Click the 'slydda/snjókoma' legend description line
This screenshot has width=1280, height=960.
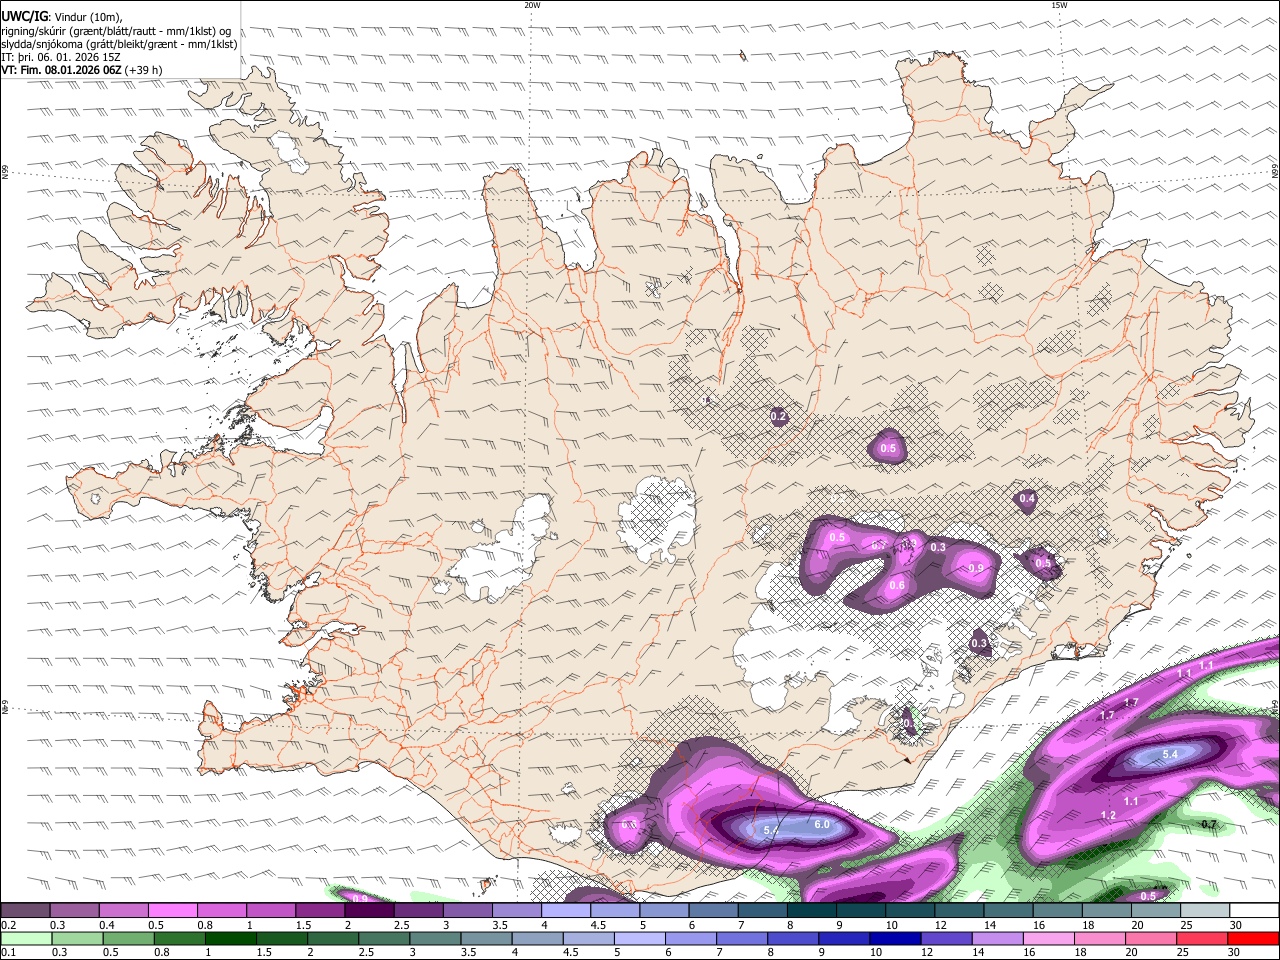(119, 44)
